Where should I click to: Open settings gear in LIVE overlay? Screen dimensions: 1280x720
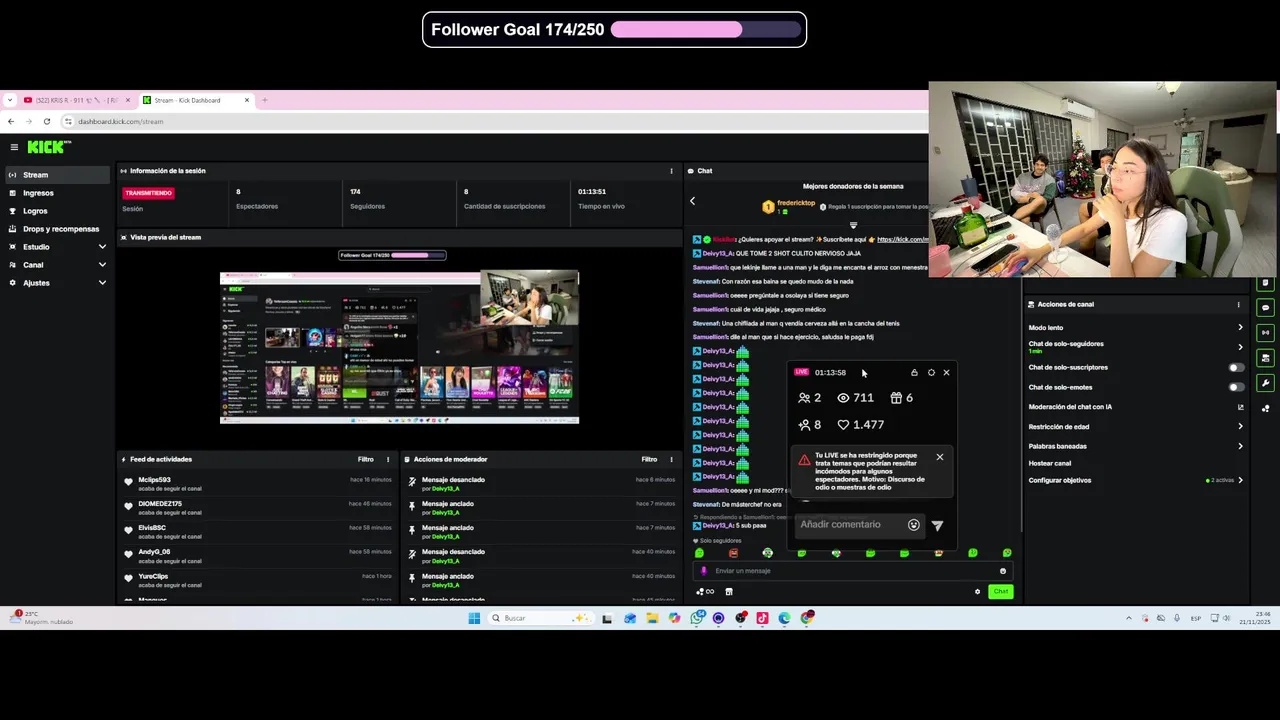tap(931, 372)
